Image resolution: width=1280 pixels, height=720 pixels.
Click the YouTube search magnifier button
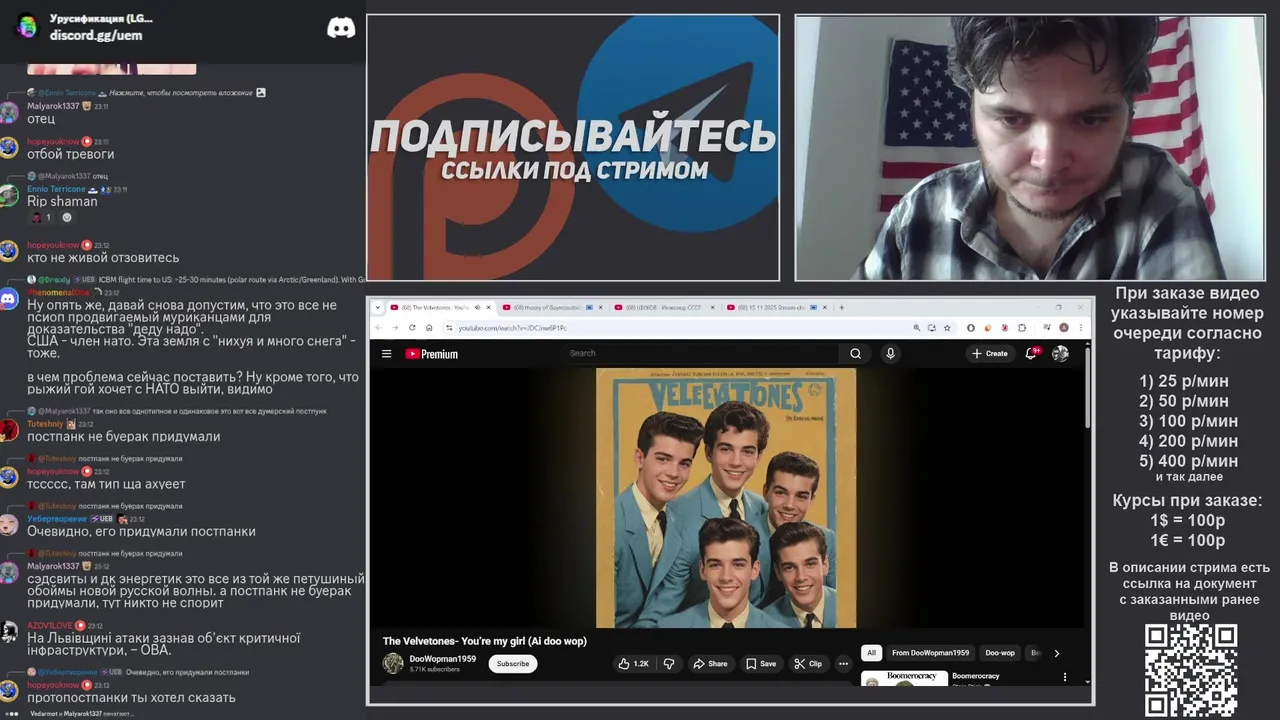[855, 353]
